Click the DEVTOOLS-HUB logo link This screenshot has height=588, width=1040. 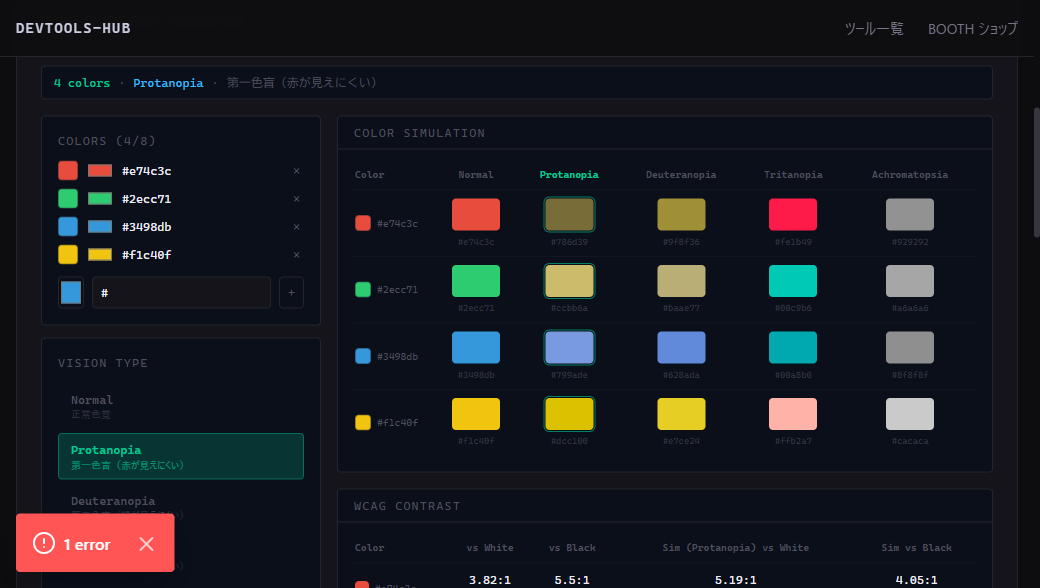(73, 28)
